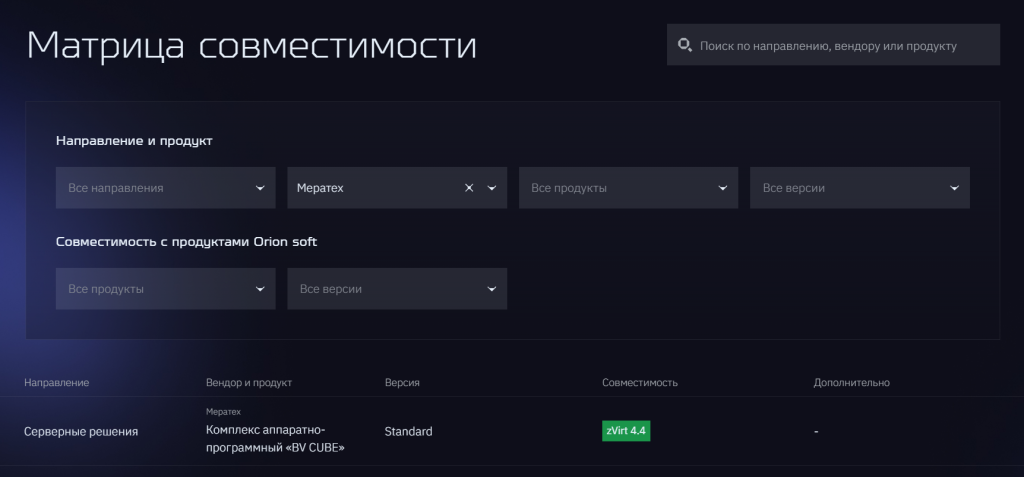Open Все версии dropdown under Orion soft
The height and width of the screenshot is (477, 1024).
[396, 289]
